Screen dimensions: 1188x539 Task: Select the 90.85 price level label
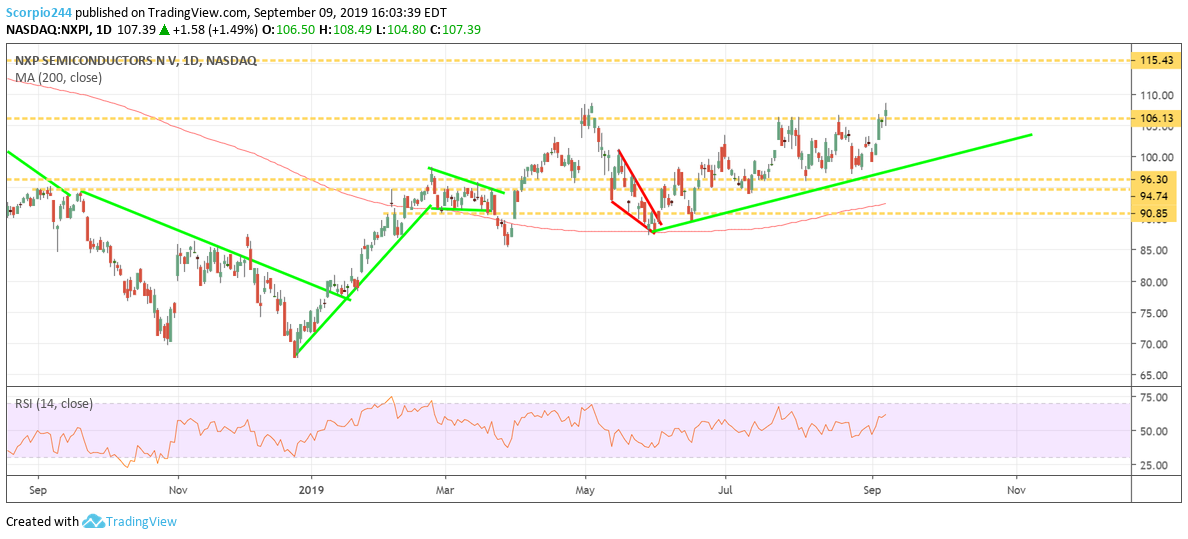pos(1156,213)
